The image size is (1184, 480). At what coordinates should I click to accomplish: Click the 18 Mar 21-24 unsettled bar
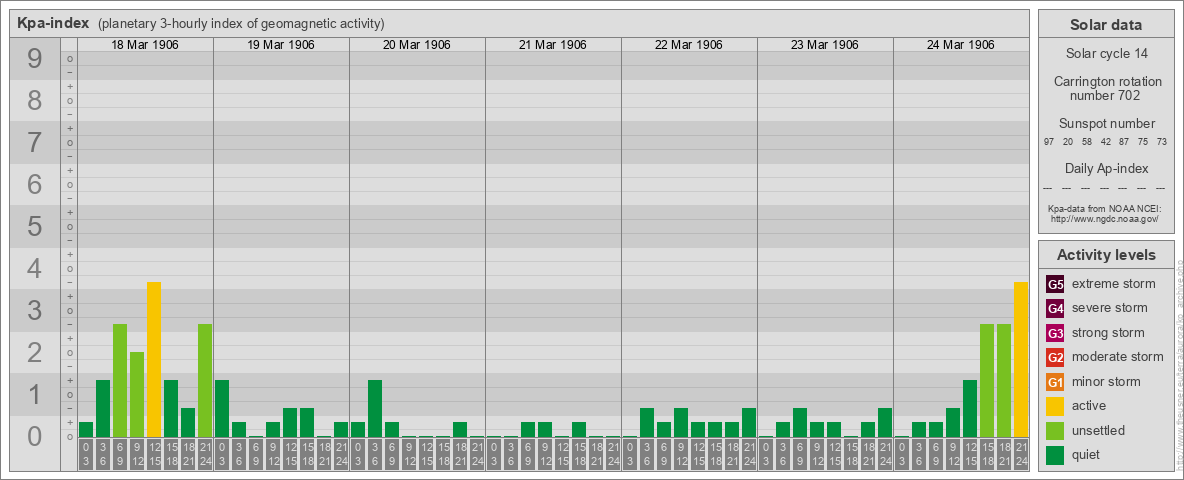point(205,380)
